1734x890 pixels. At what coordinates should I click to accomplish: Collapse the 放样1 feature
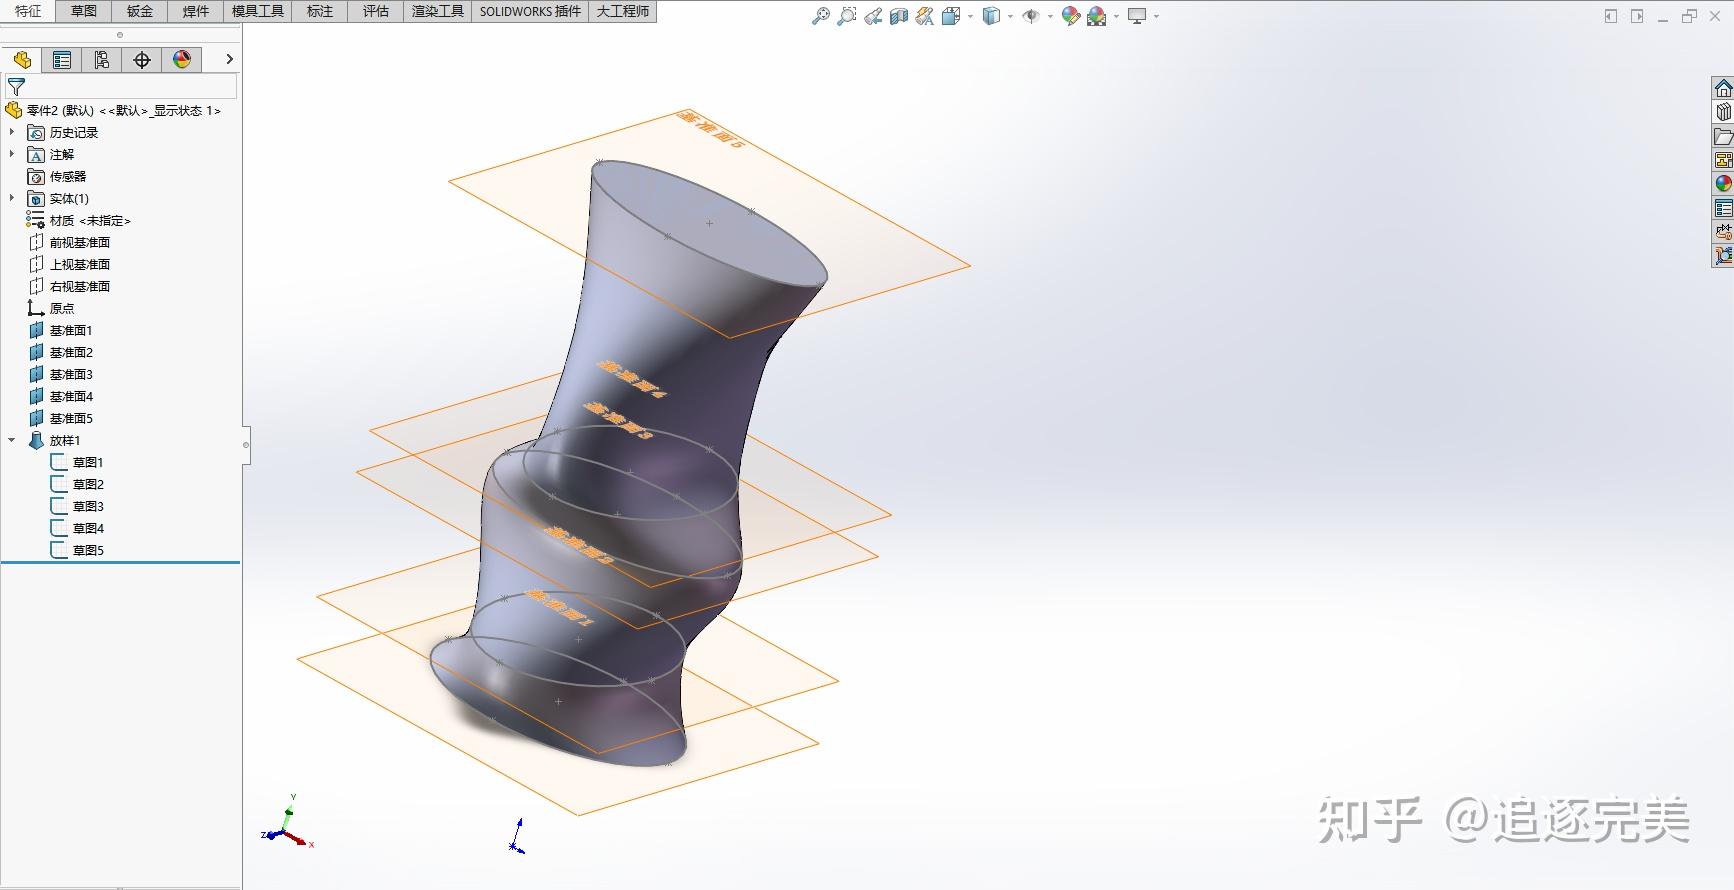(x=12, y=440)
